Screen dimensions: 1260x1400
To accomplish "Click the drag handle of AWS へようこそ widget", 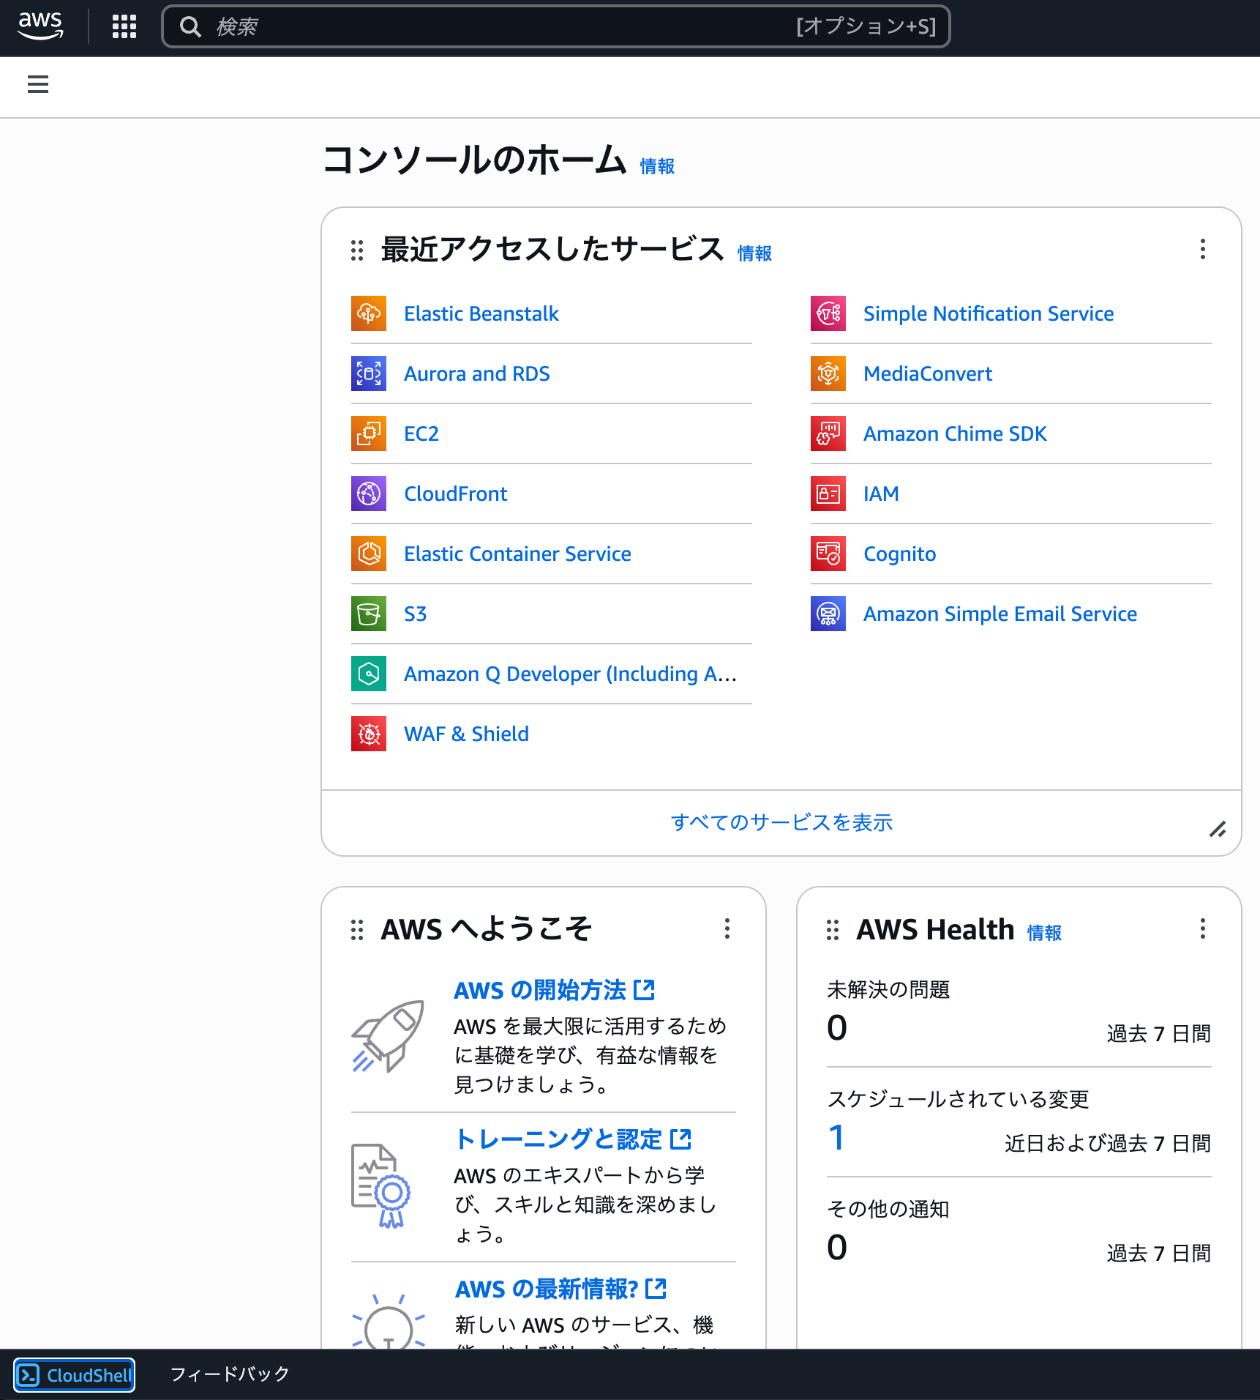I will (357, 930).
